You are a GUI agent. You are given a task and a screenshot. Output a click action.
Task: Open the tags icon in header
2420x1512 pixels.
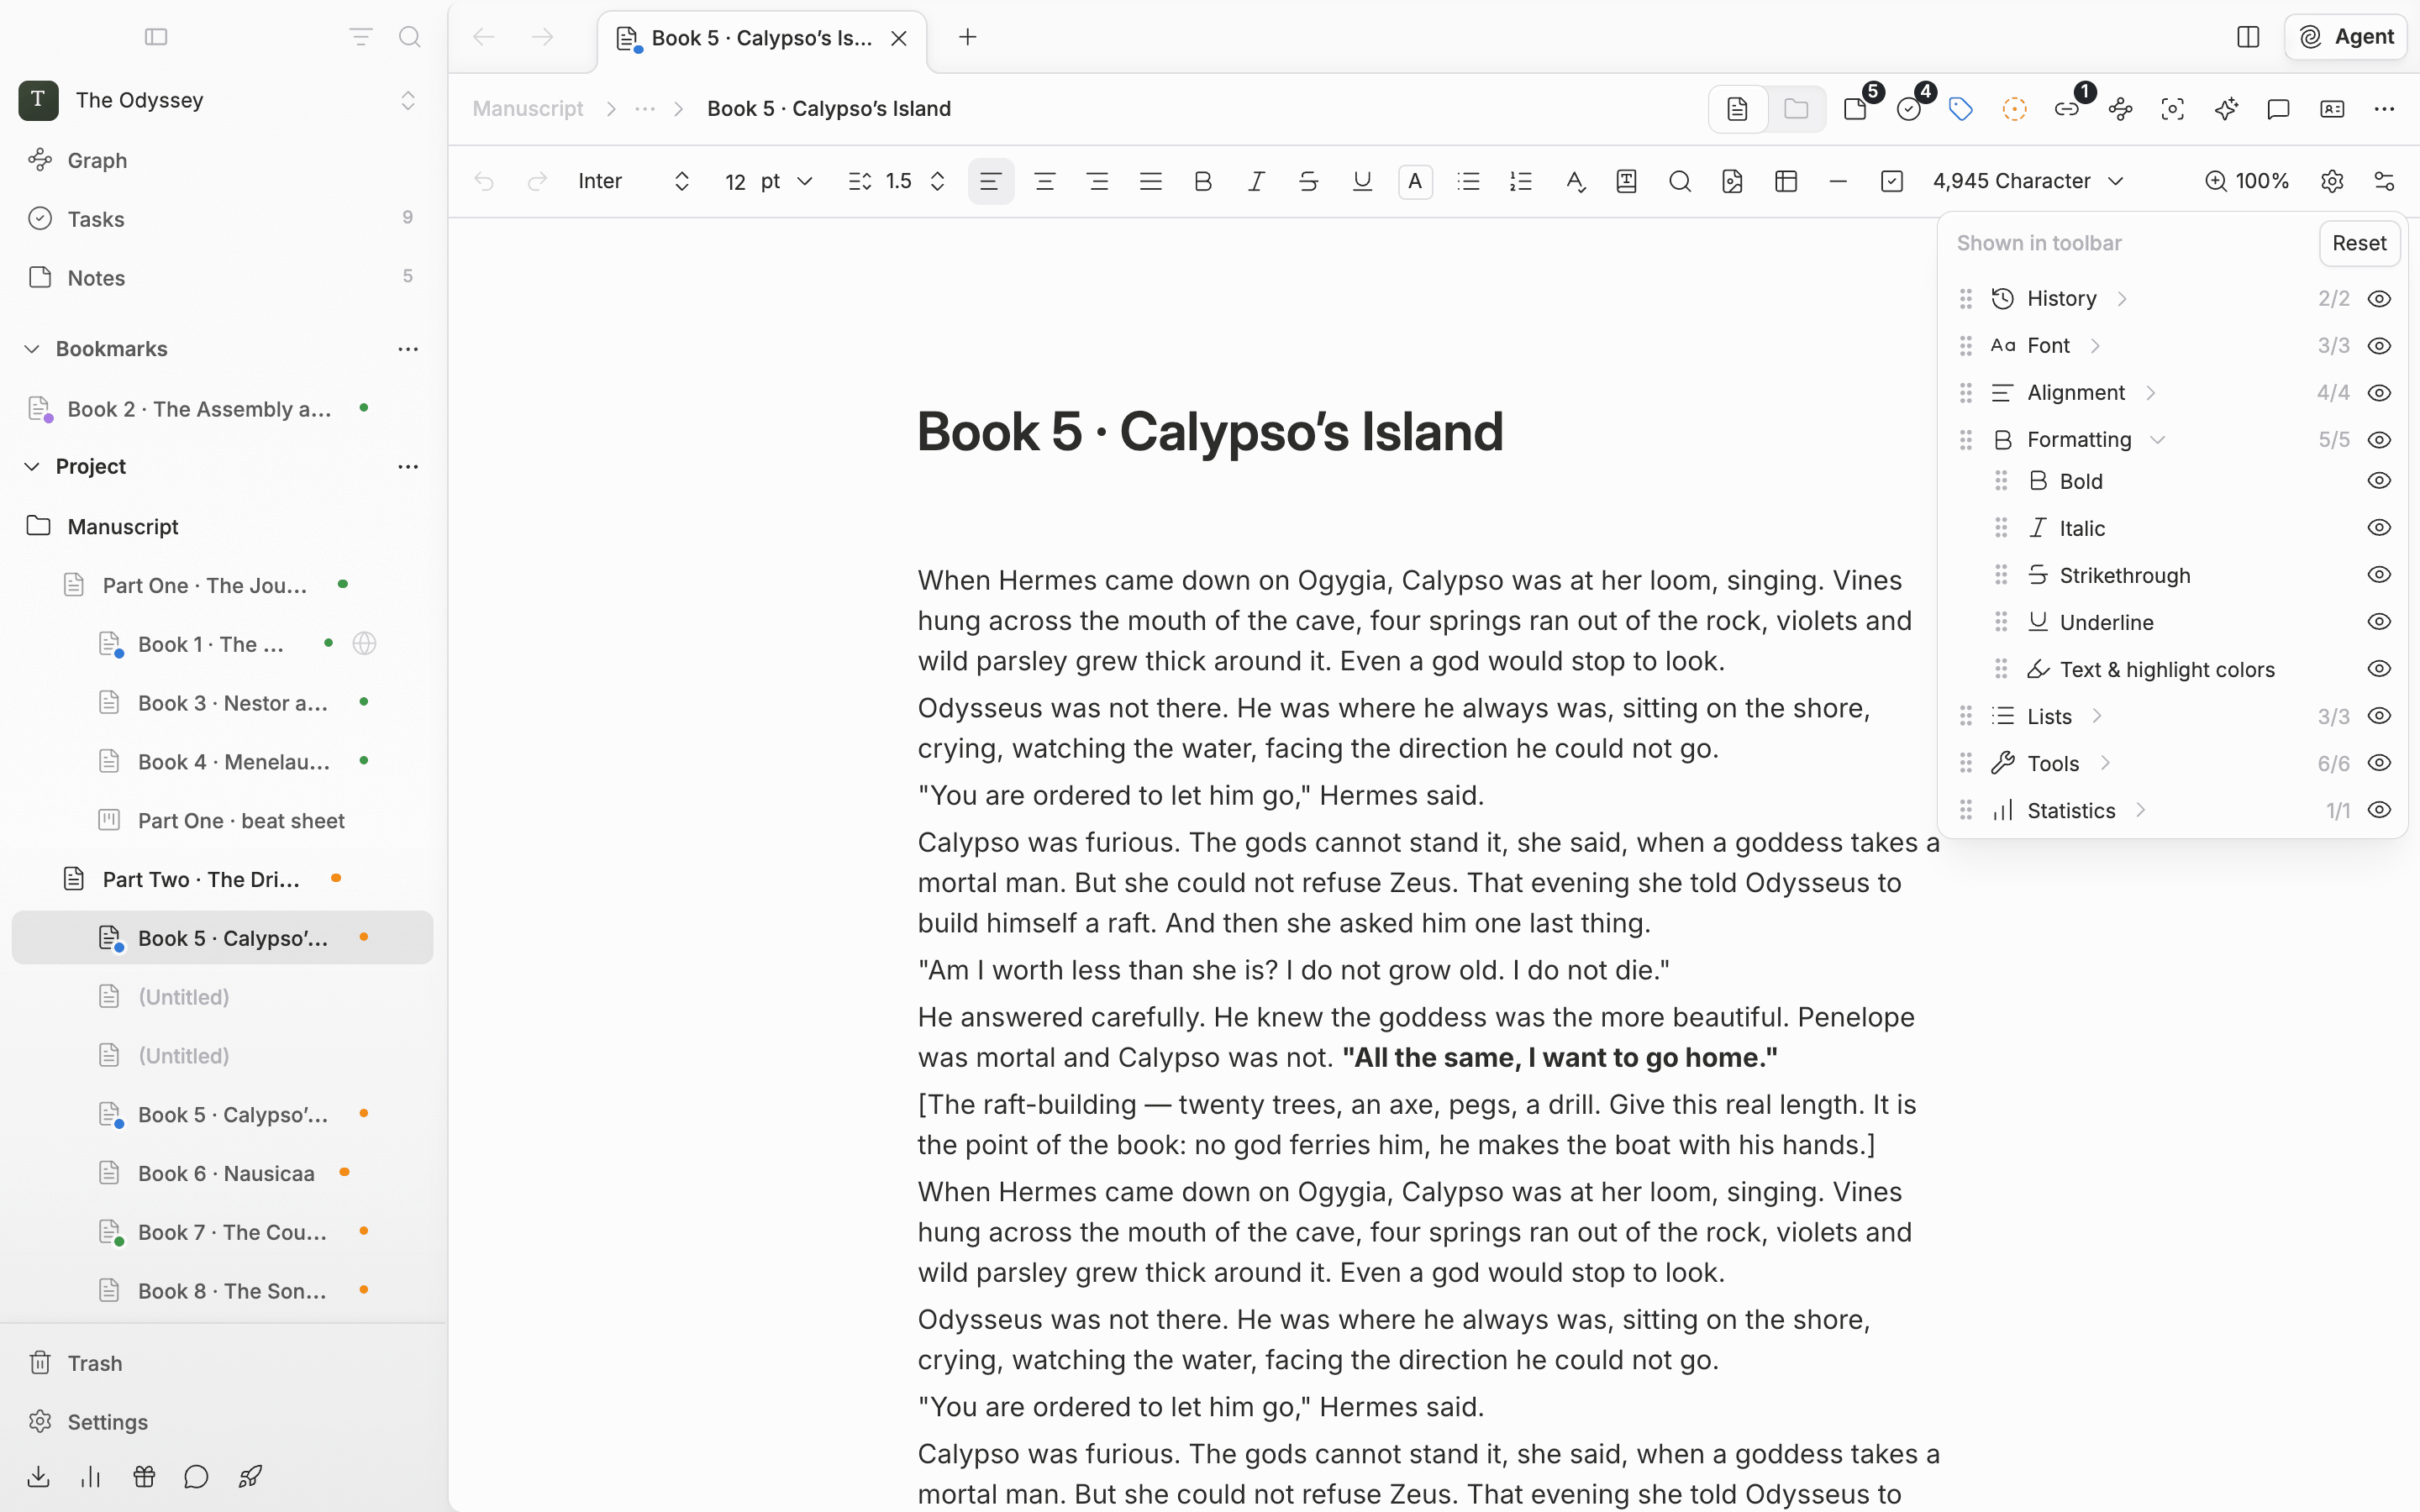[x=1961, y=109]
